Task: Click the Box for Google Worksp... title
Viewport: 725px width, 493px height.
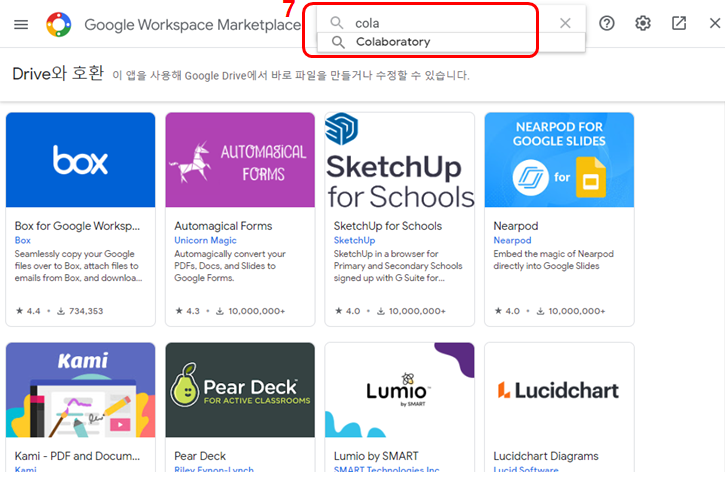Action: click(x=77, y=226)
